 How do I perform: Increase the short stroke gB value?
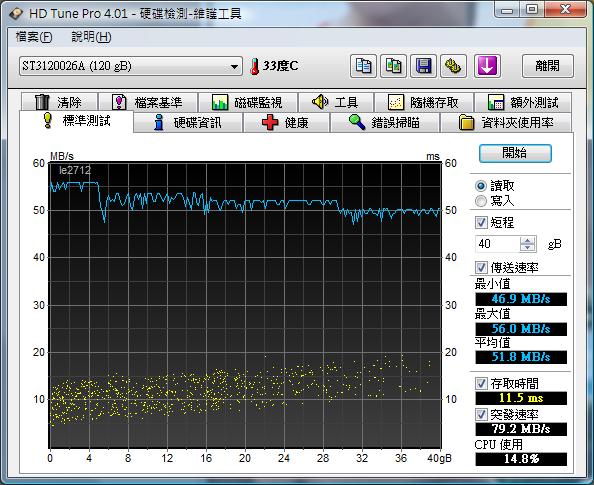pos(527,240)
